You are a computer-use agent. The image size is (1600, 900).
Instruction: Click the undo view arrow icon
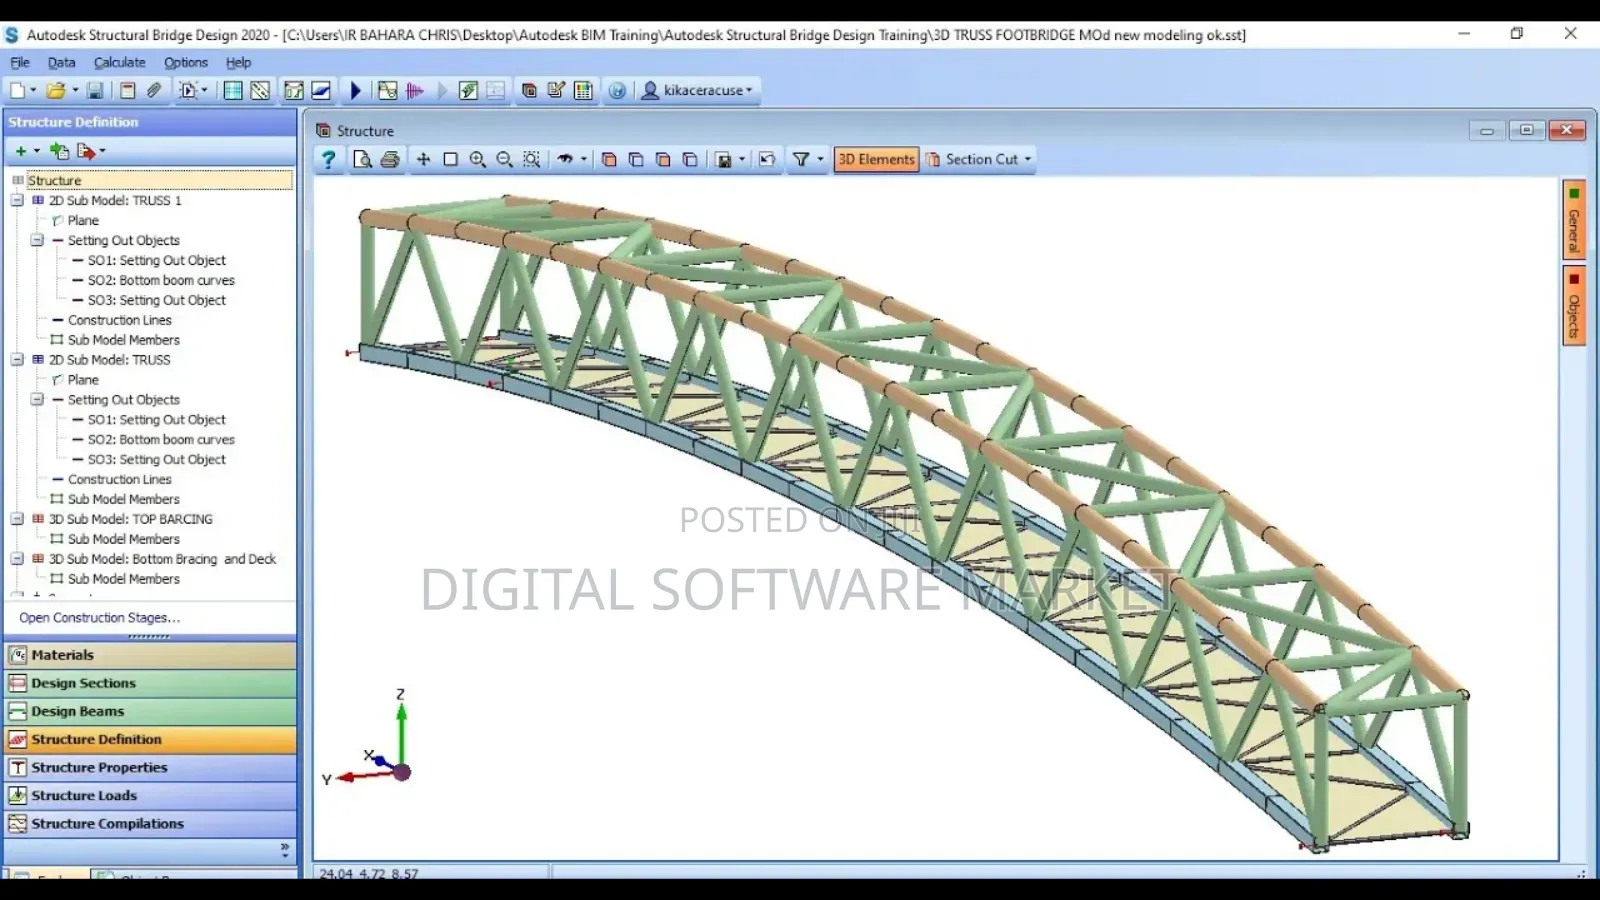click(x=767, y=159)
